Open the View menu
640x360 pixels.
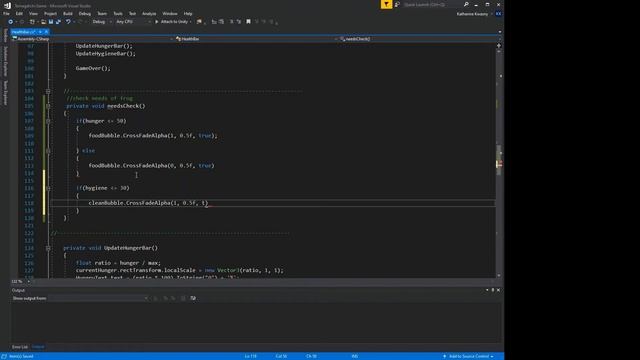(33, 14)
